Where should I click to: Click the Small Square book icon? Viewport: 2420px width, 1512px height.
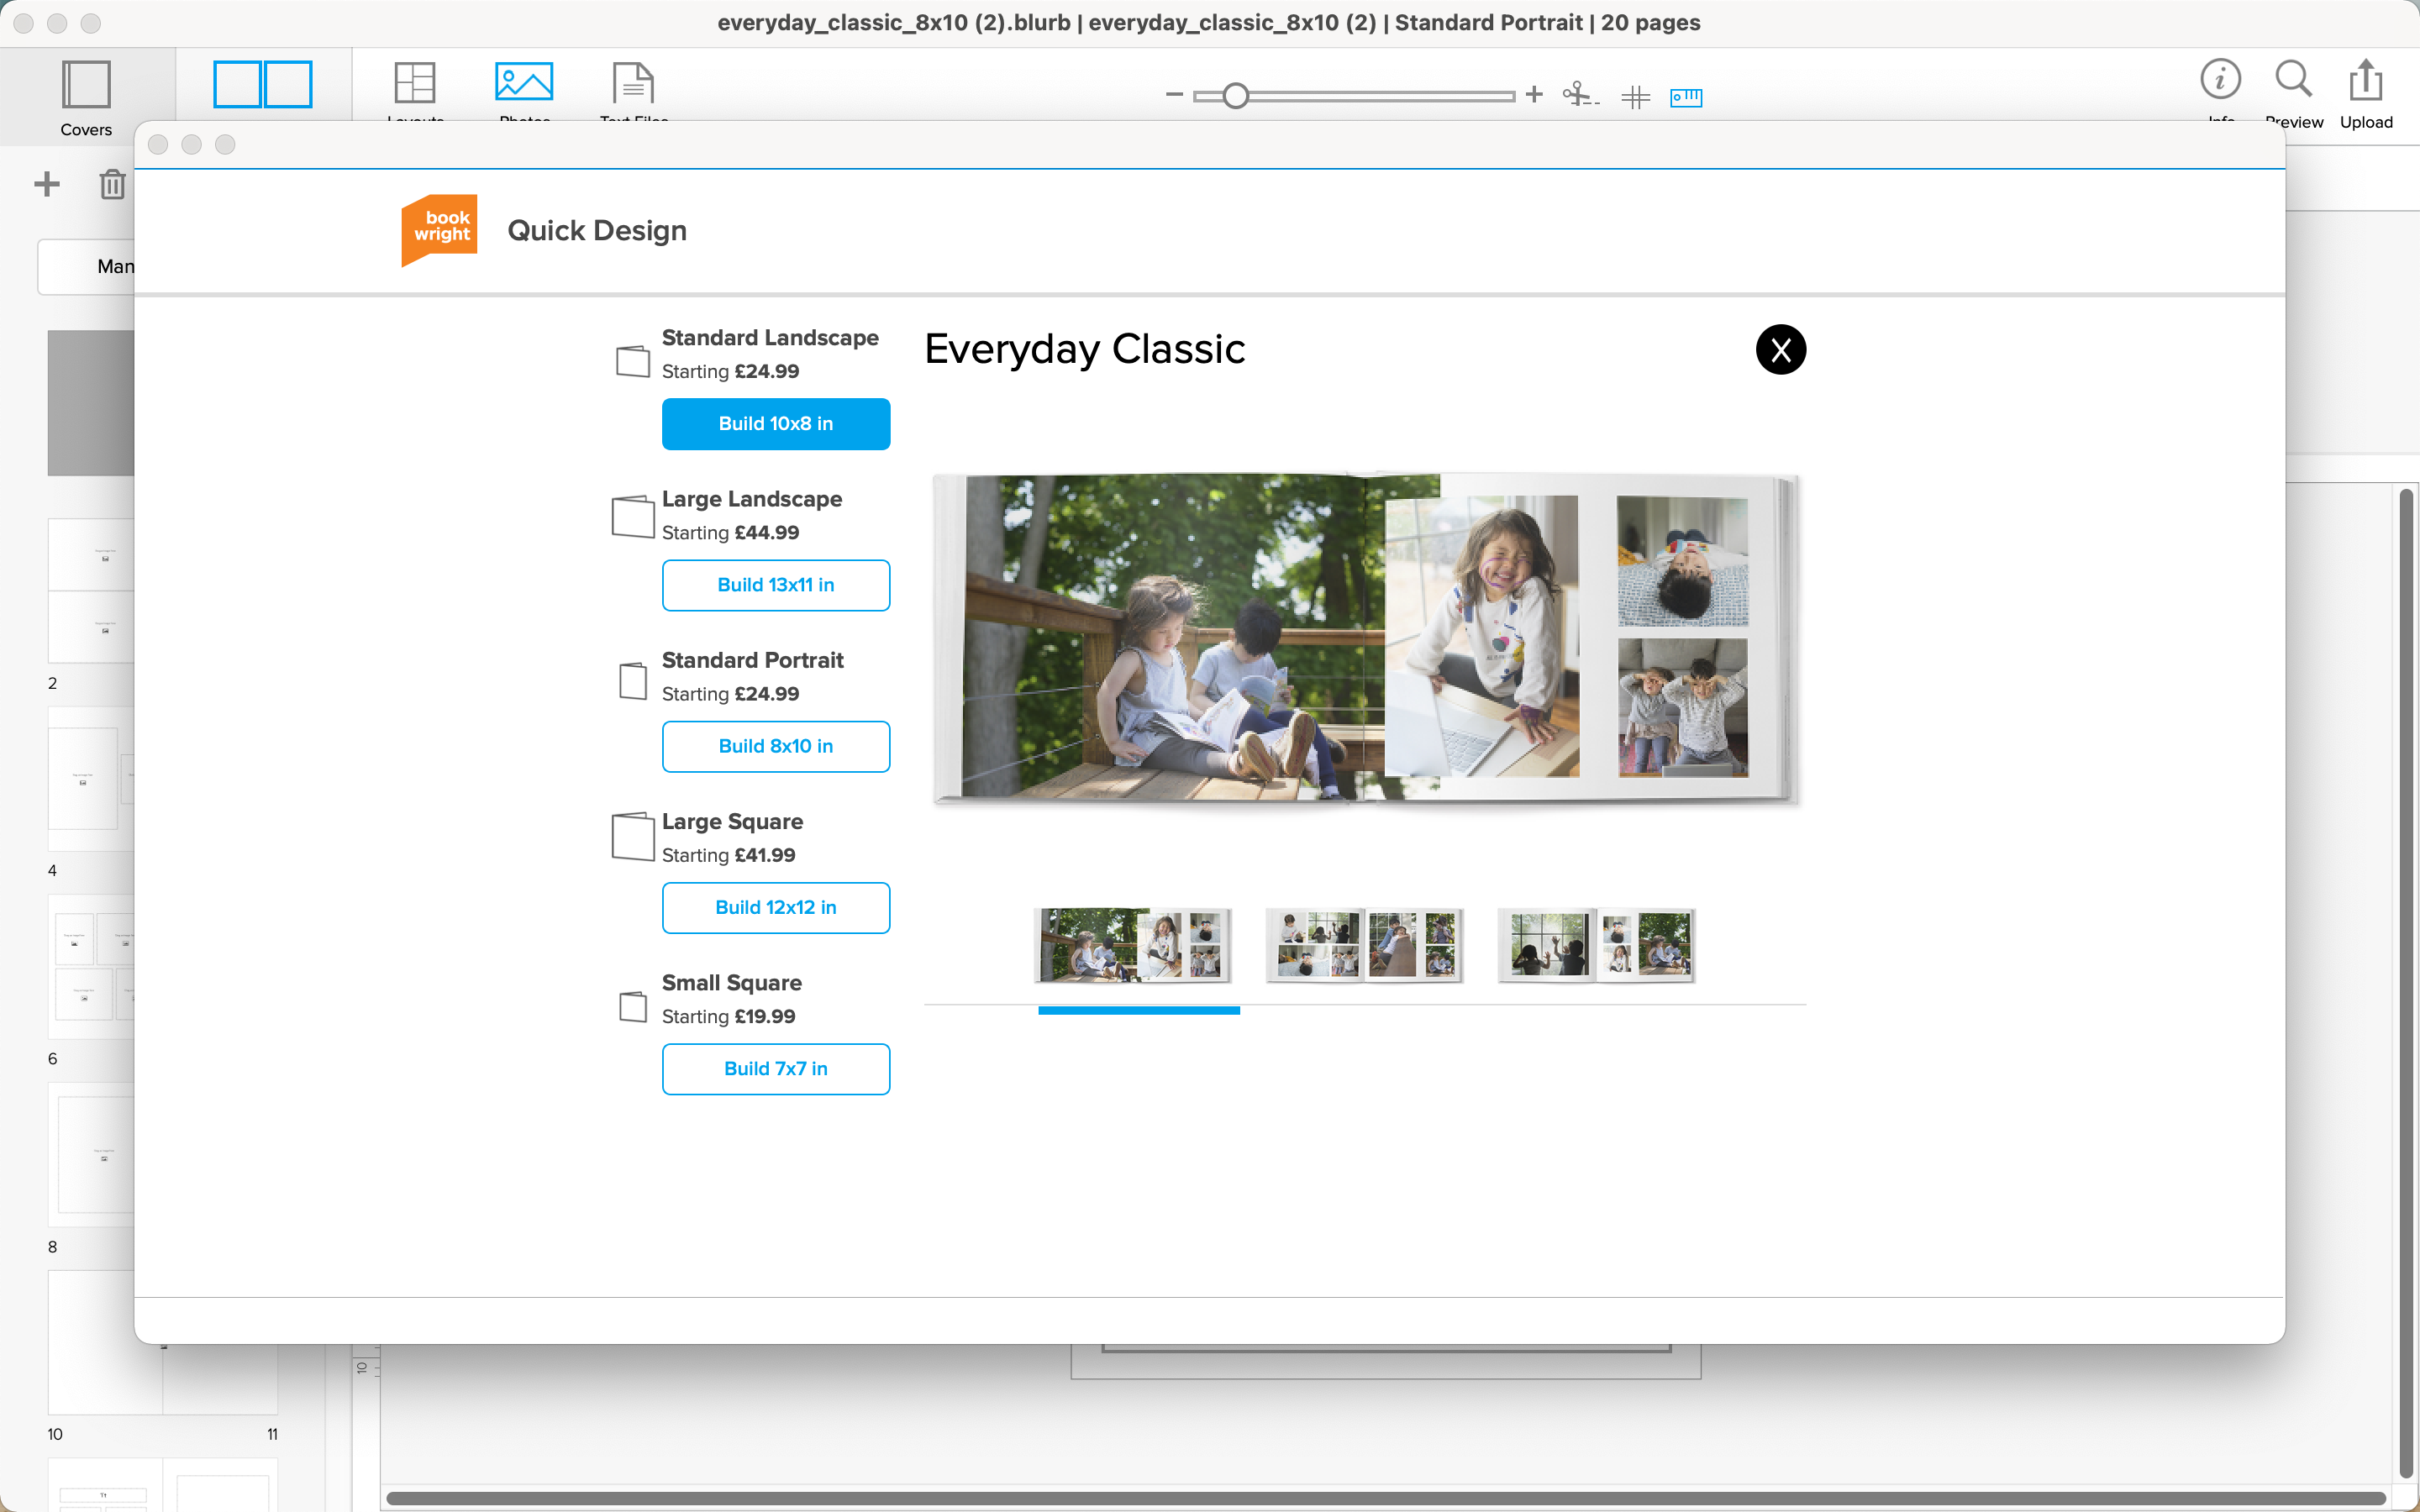[x=633, y=1006]
